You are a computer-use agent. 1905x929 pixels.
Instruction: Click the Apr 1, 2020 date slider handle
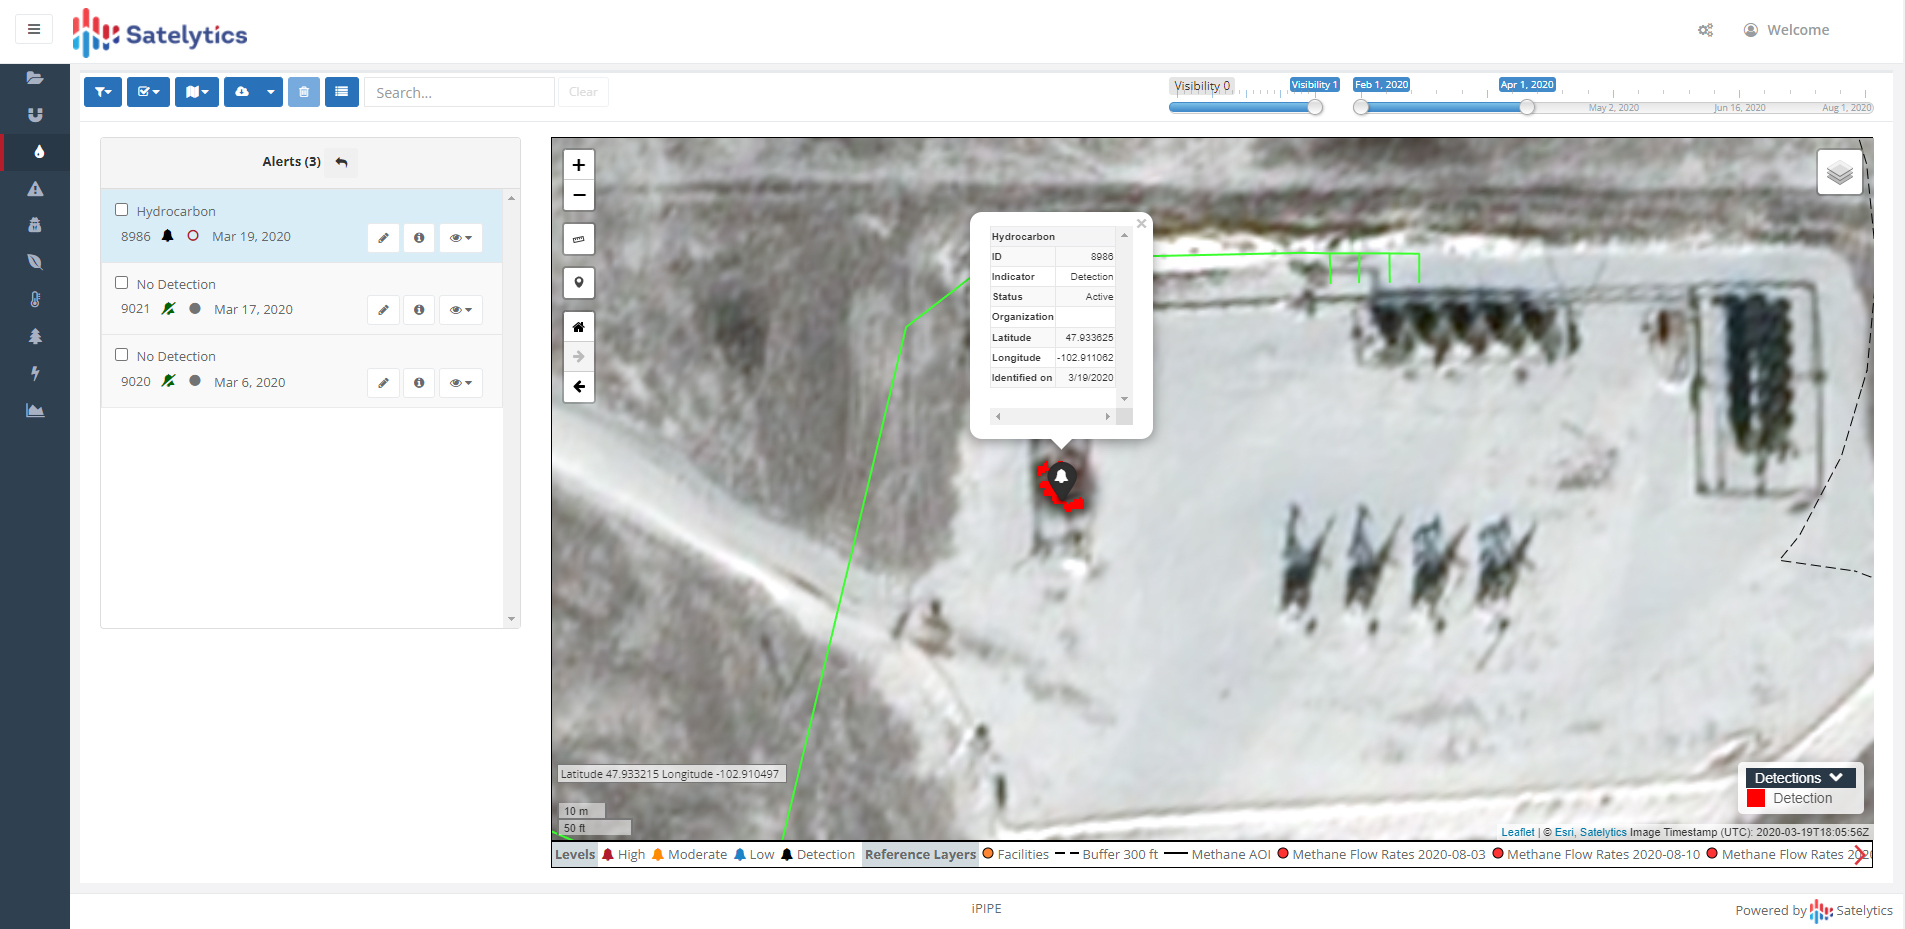1527,107
